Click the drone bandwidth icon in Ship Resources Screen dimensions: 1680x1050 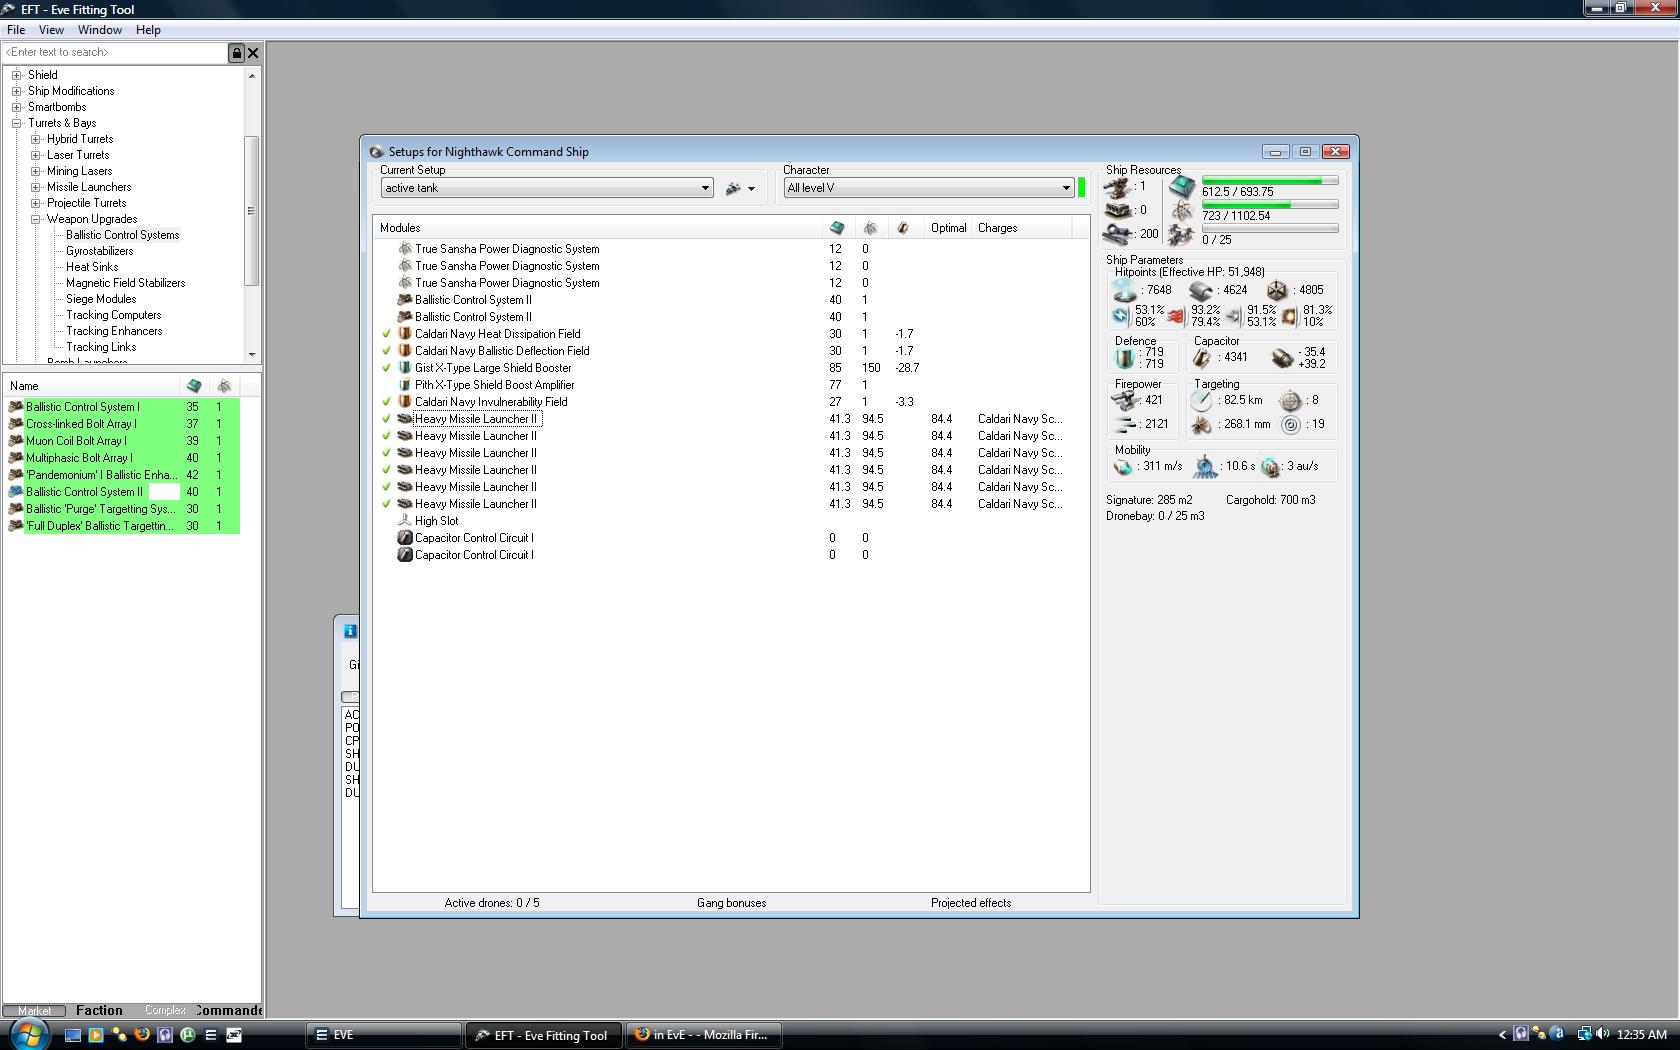1182,235
